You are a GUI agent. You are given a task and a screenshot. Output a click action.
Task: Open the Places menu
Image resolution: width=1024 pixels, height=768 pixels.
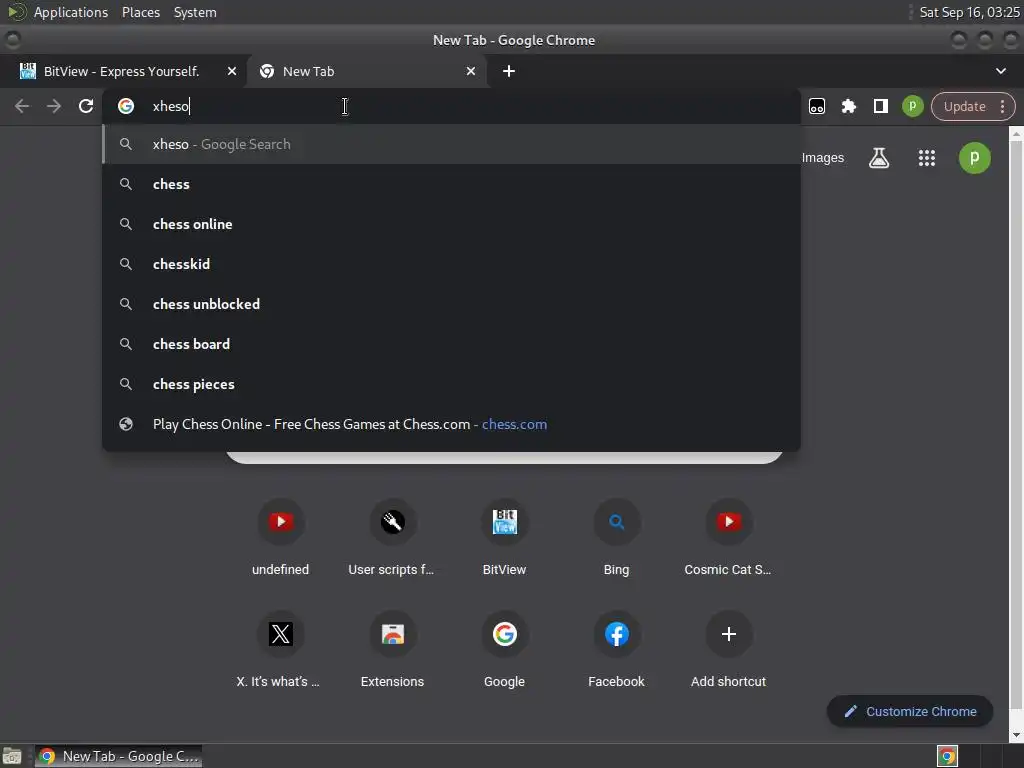tap(141, 12)
